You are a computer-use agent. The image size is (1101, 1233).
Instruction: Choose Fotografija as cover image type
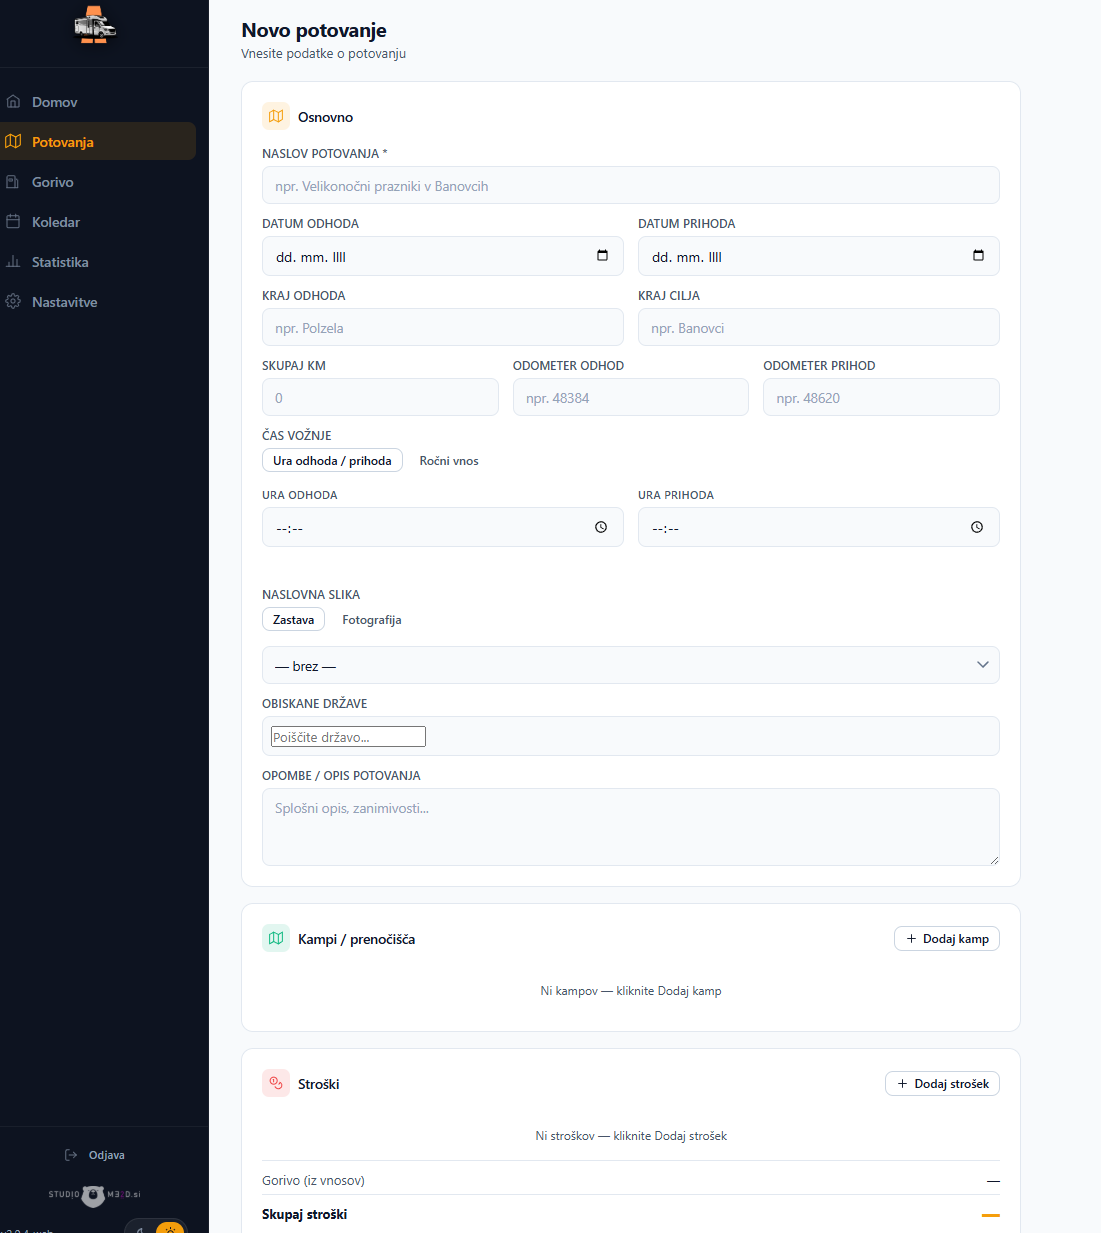(x=371, y=620)
